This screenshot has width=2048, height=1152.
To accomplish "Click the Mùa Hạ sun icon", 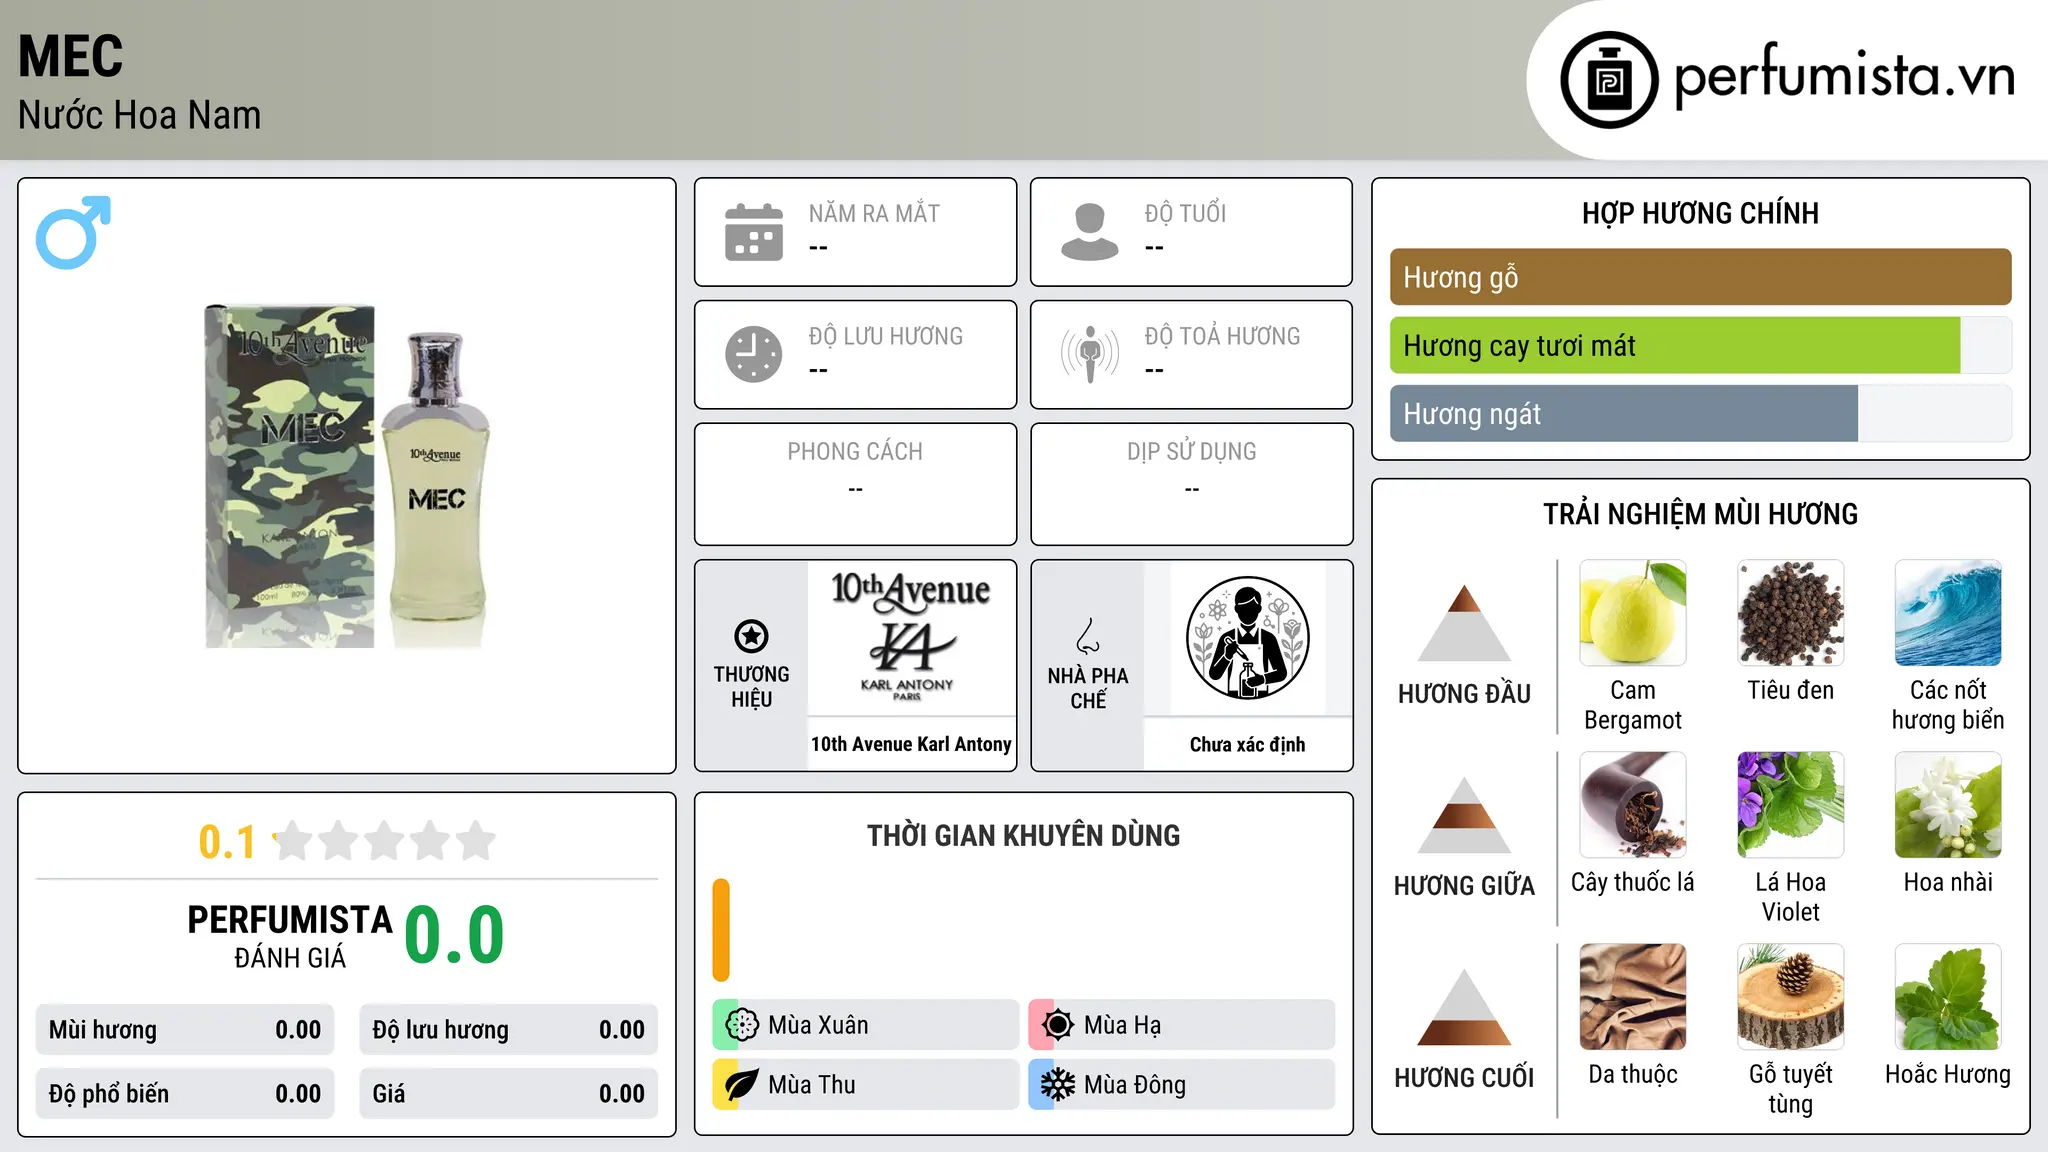I will [1057, 1025].
